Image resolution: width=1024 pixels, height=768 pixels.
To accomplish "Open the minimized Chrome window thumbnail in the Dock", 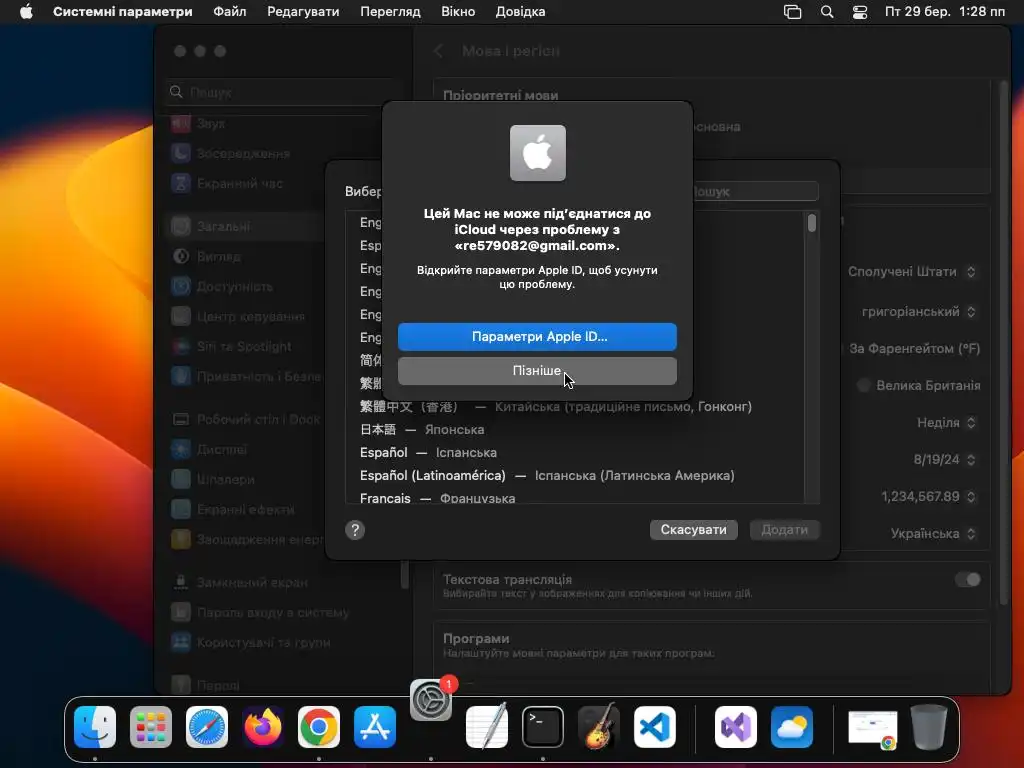I will coord(872,728).
